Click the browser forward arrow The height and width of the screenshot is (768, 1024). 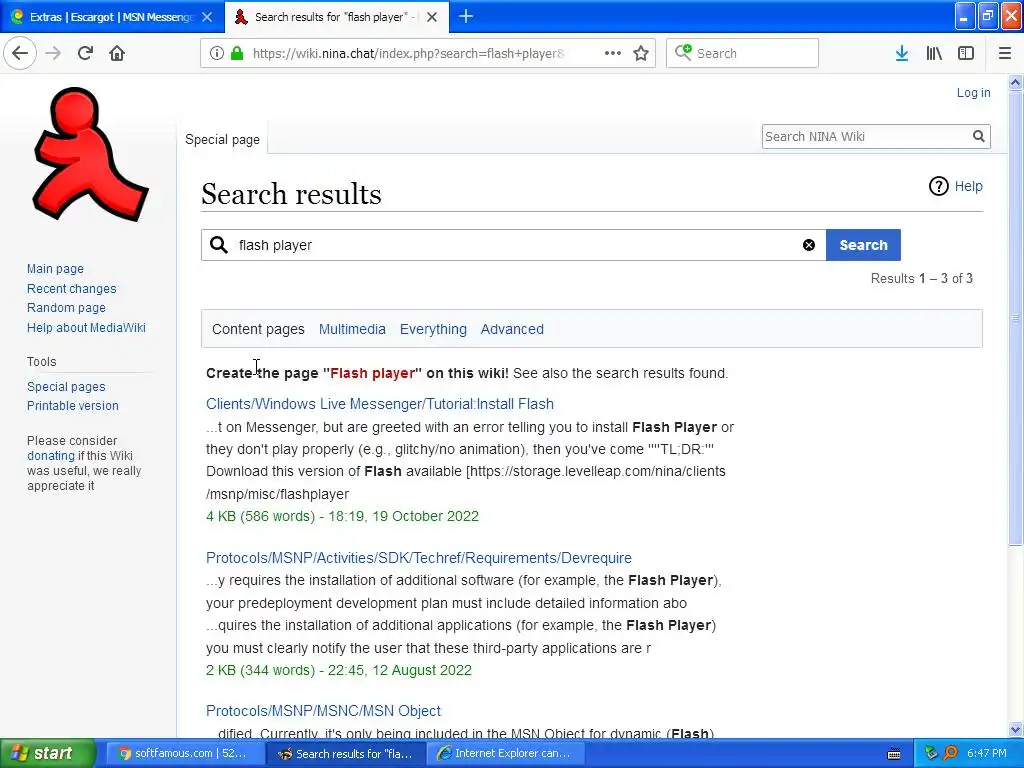53,53
